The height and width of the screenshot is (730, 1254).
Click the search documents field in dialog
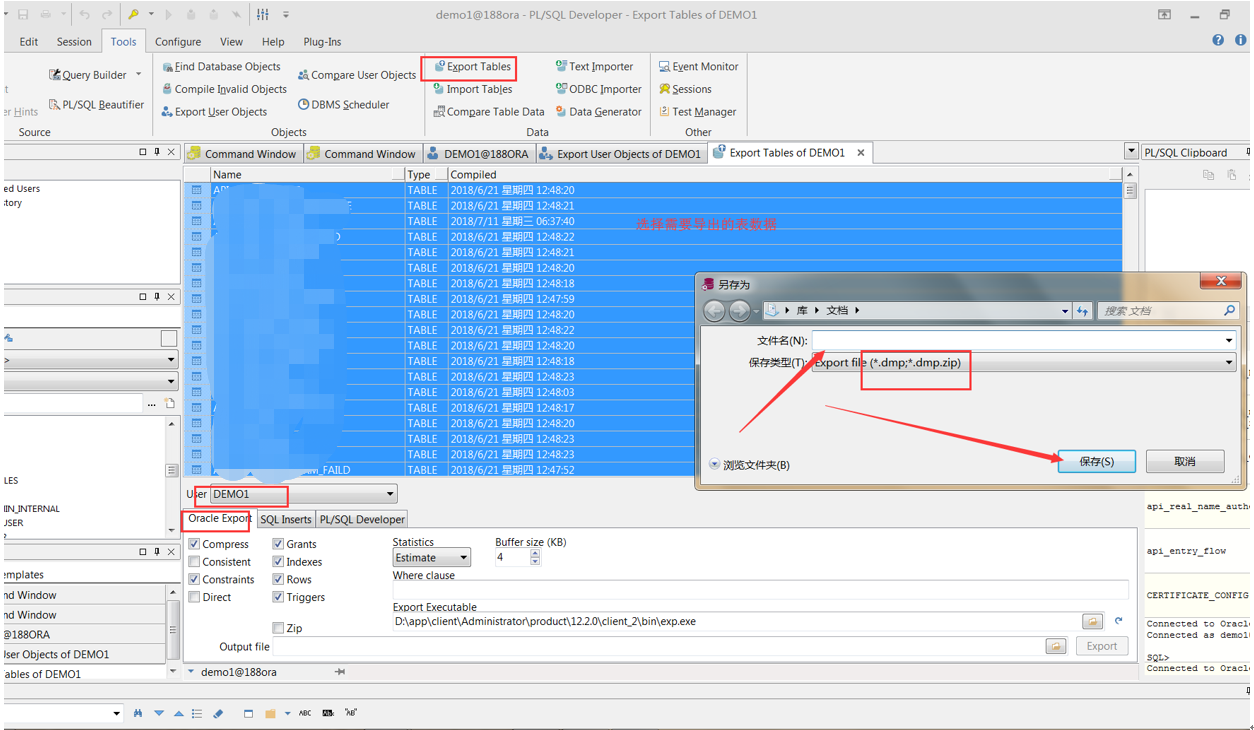point(1169,311)
